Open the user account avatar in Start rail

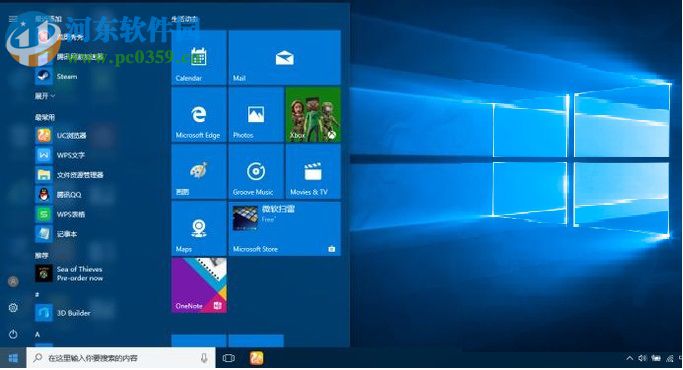coord(13,282)
